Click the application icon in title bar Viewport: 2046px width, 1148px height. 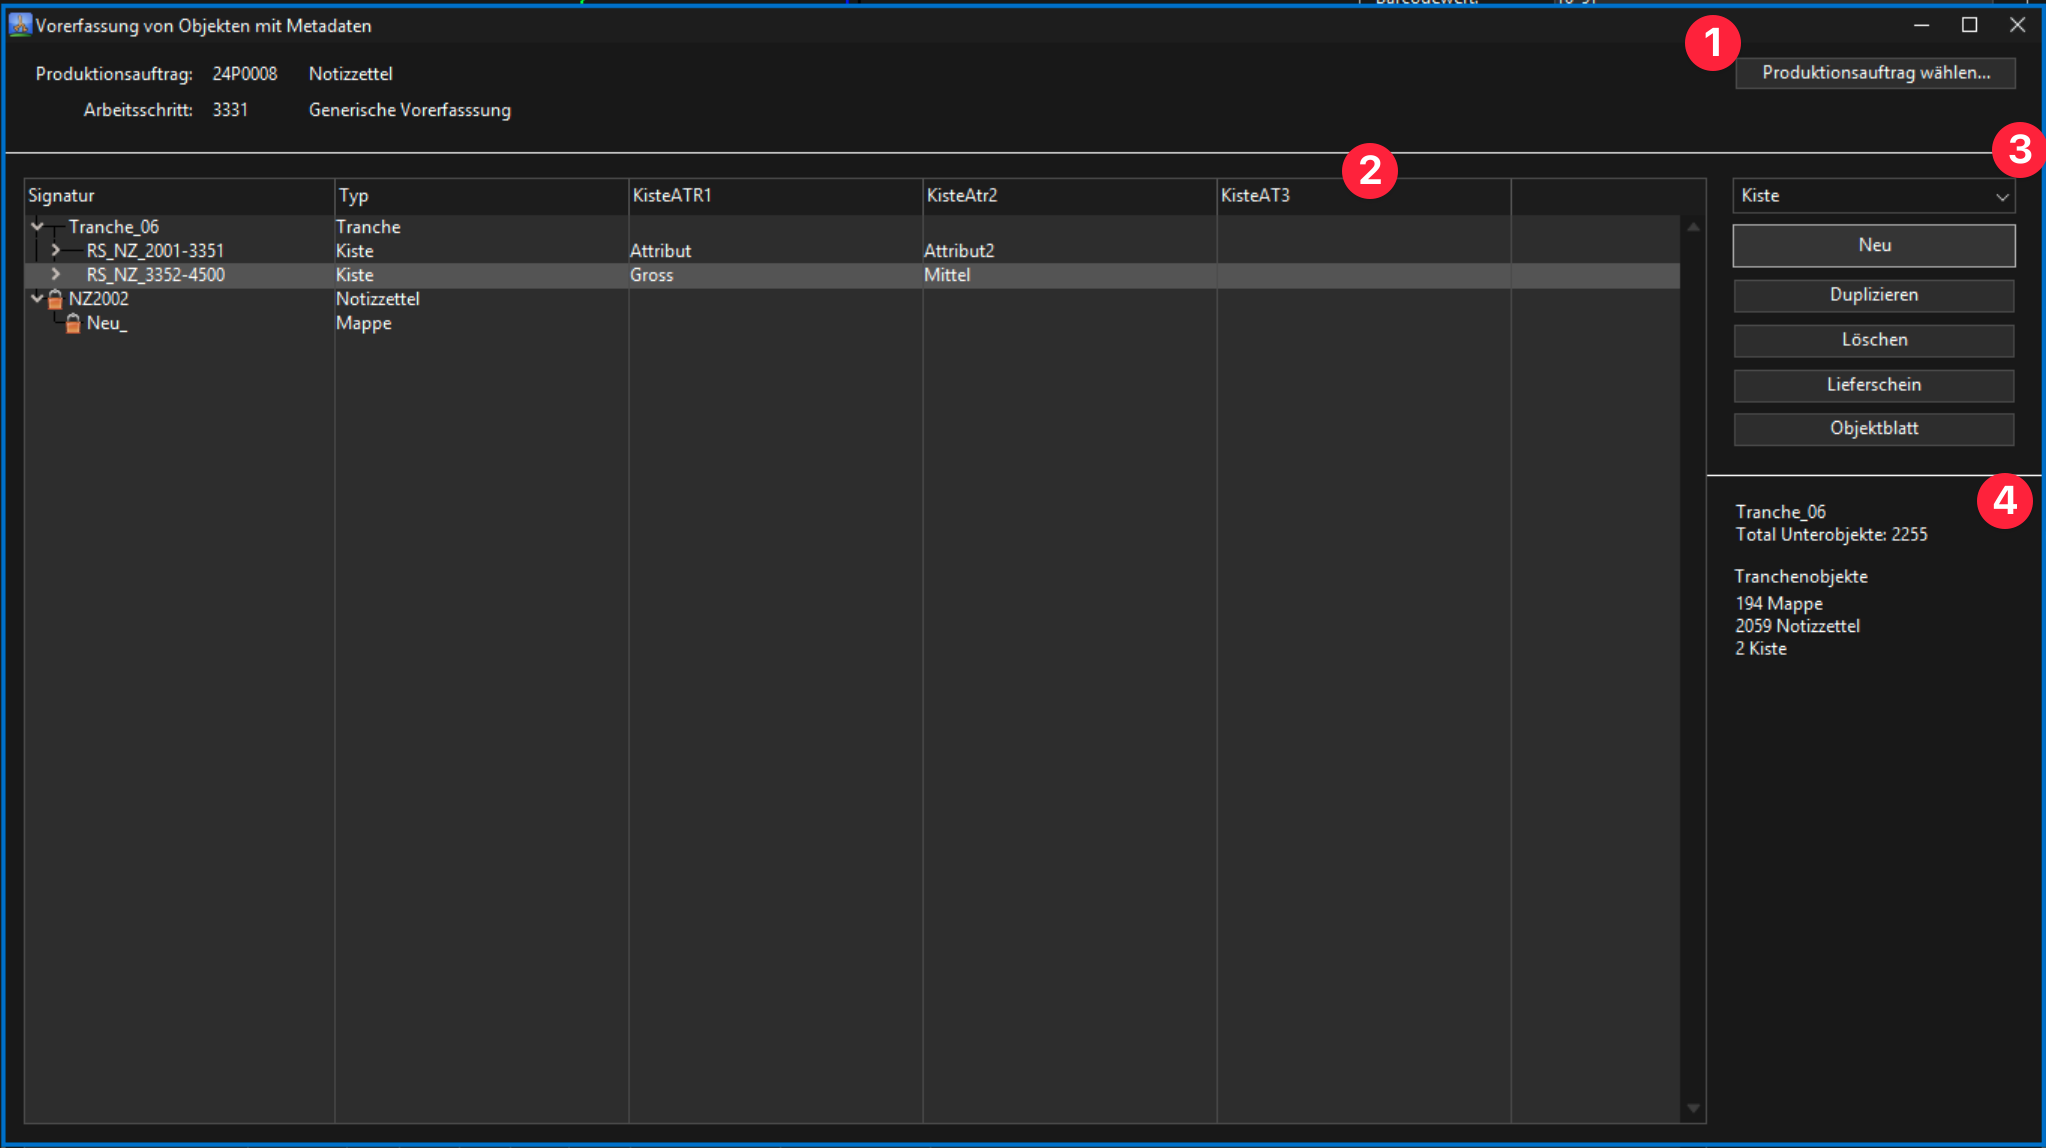pyautogui.click(x=19, y=26)
